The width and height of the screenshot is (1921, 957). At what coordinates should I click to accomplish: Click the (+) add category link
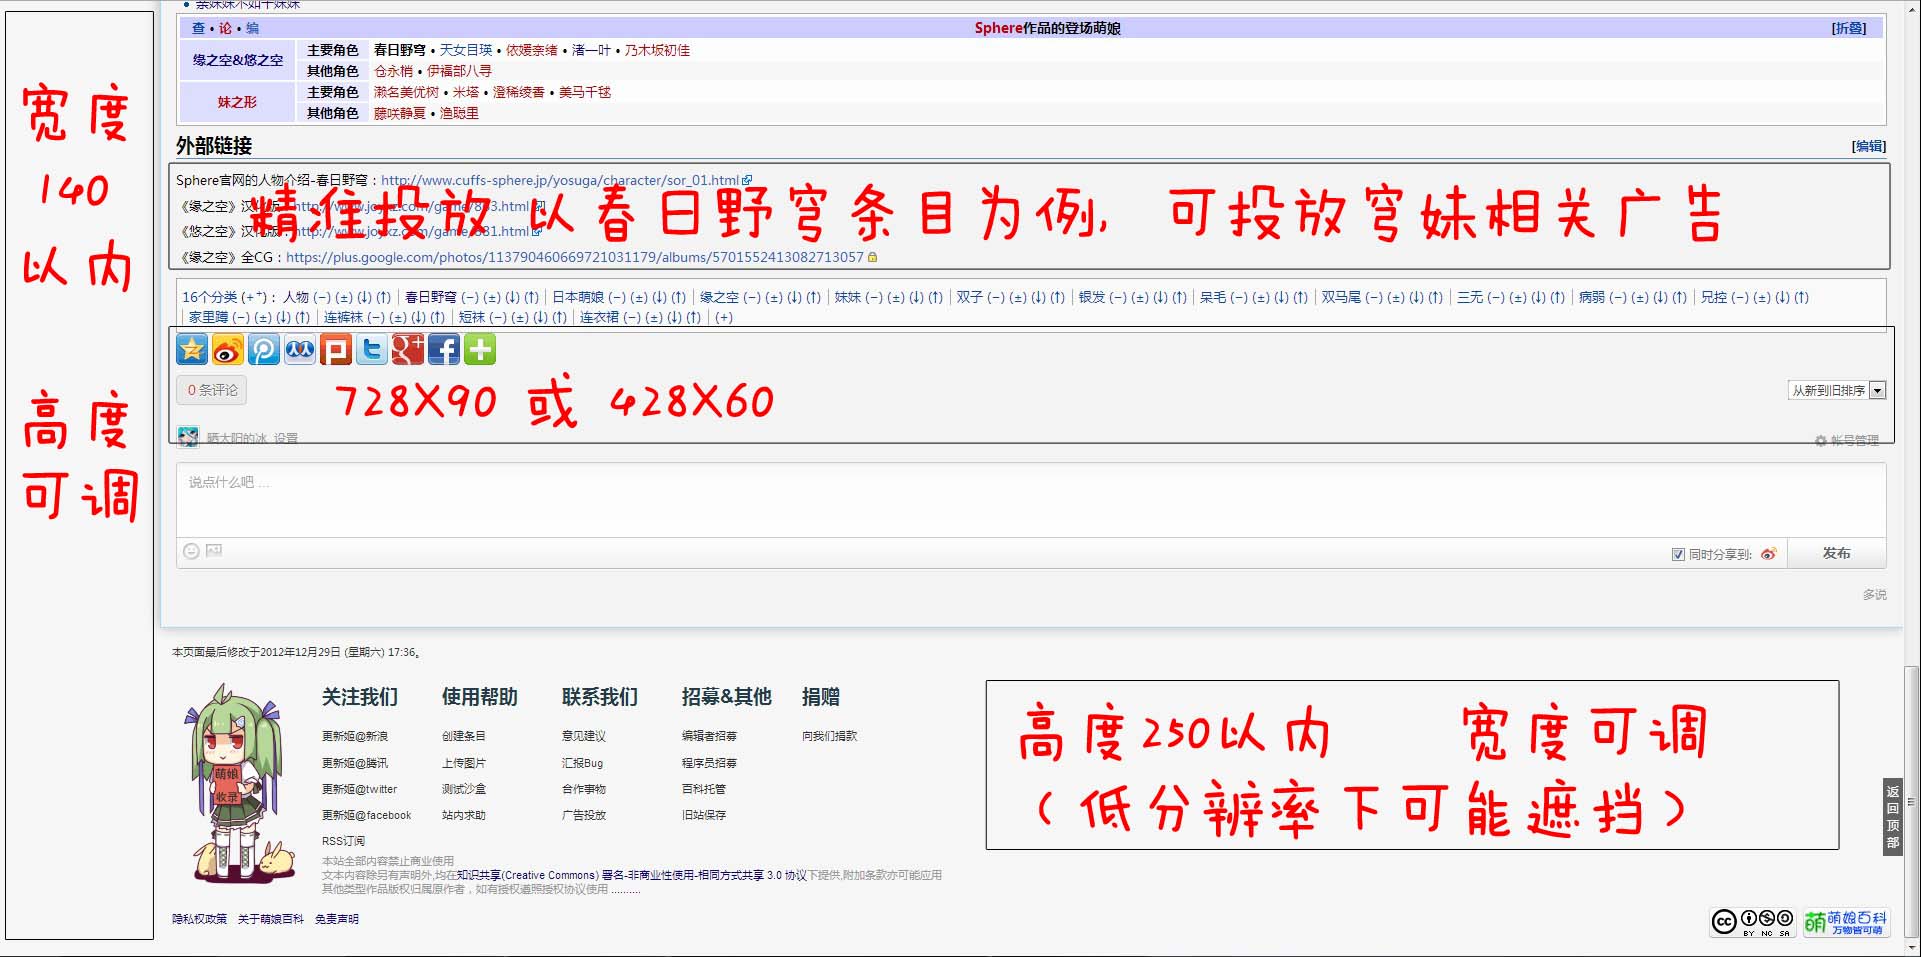pyautogui.click(x=724, y=317)
